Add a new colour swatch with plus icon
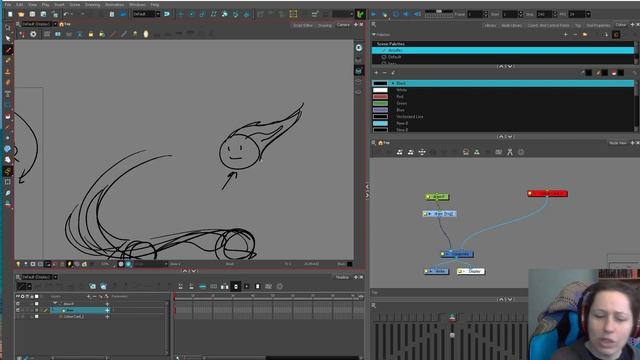The width and height of the screenshot is (640, 360). (376, 73)
